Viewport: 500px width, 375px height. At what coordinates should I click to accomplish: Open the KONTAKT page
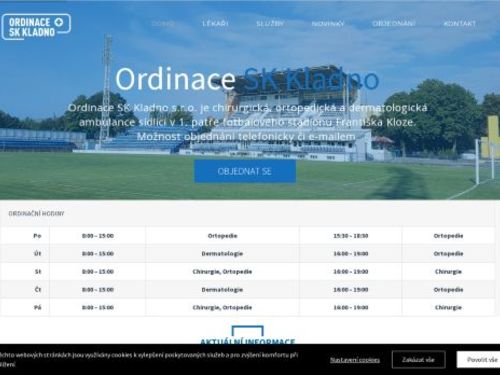click(x=460, y=24)
